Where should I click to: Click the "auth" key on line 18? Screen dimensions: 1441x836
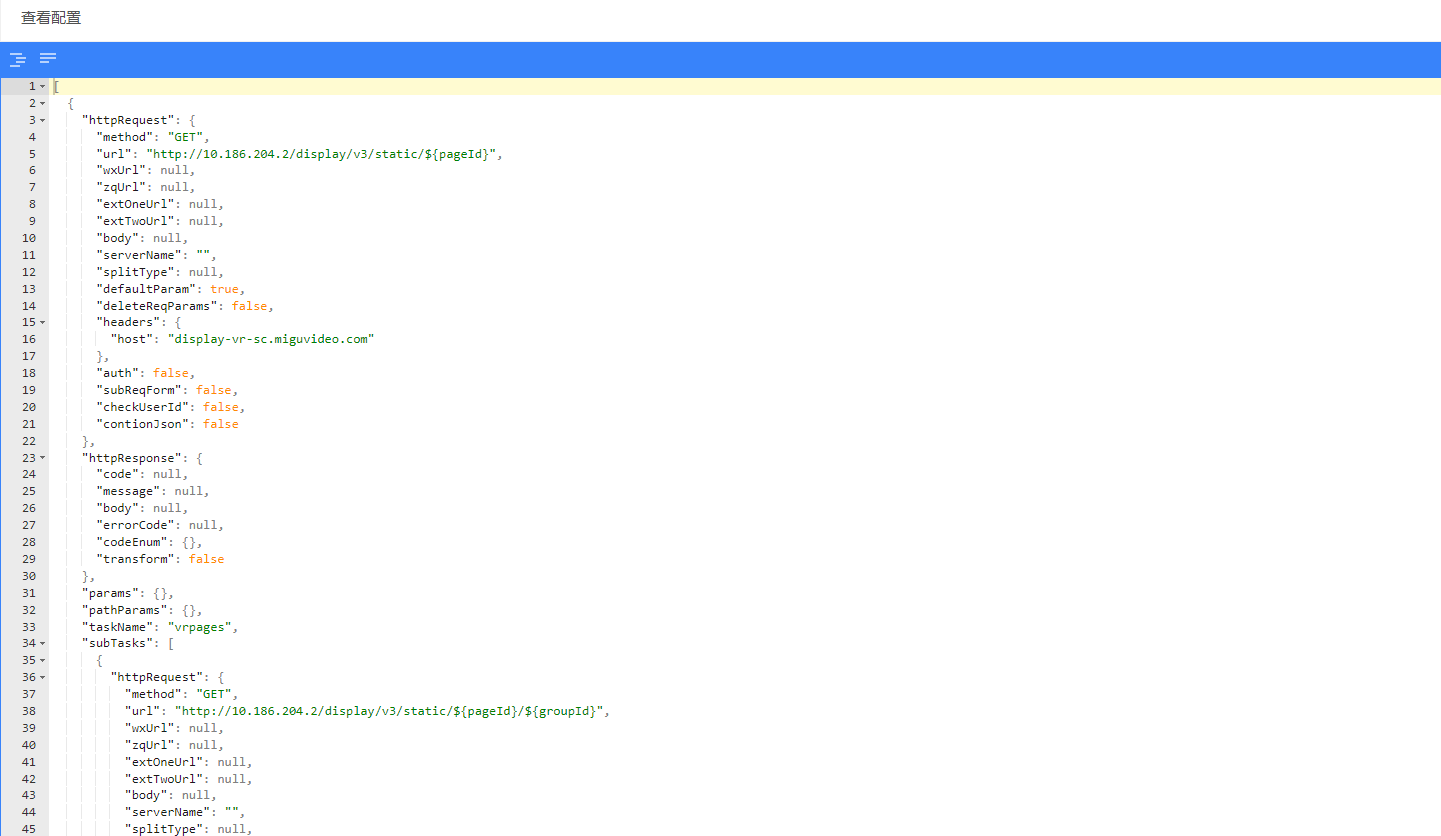[118, 373]
